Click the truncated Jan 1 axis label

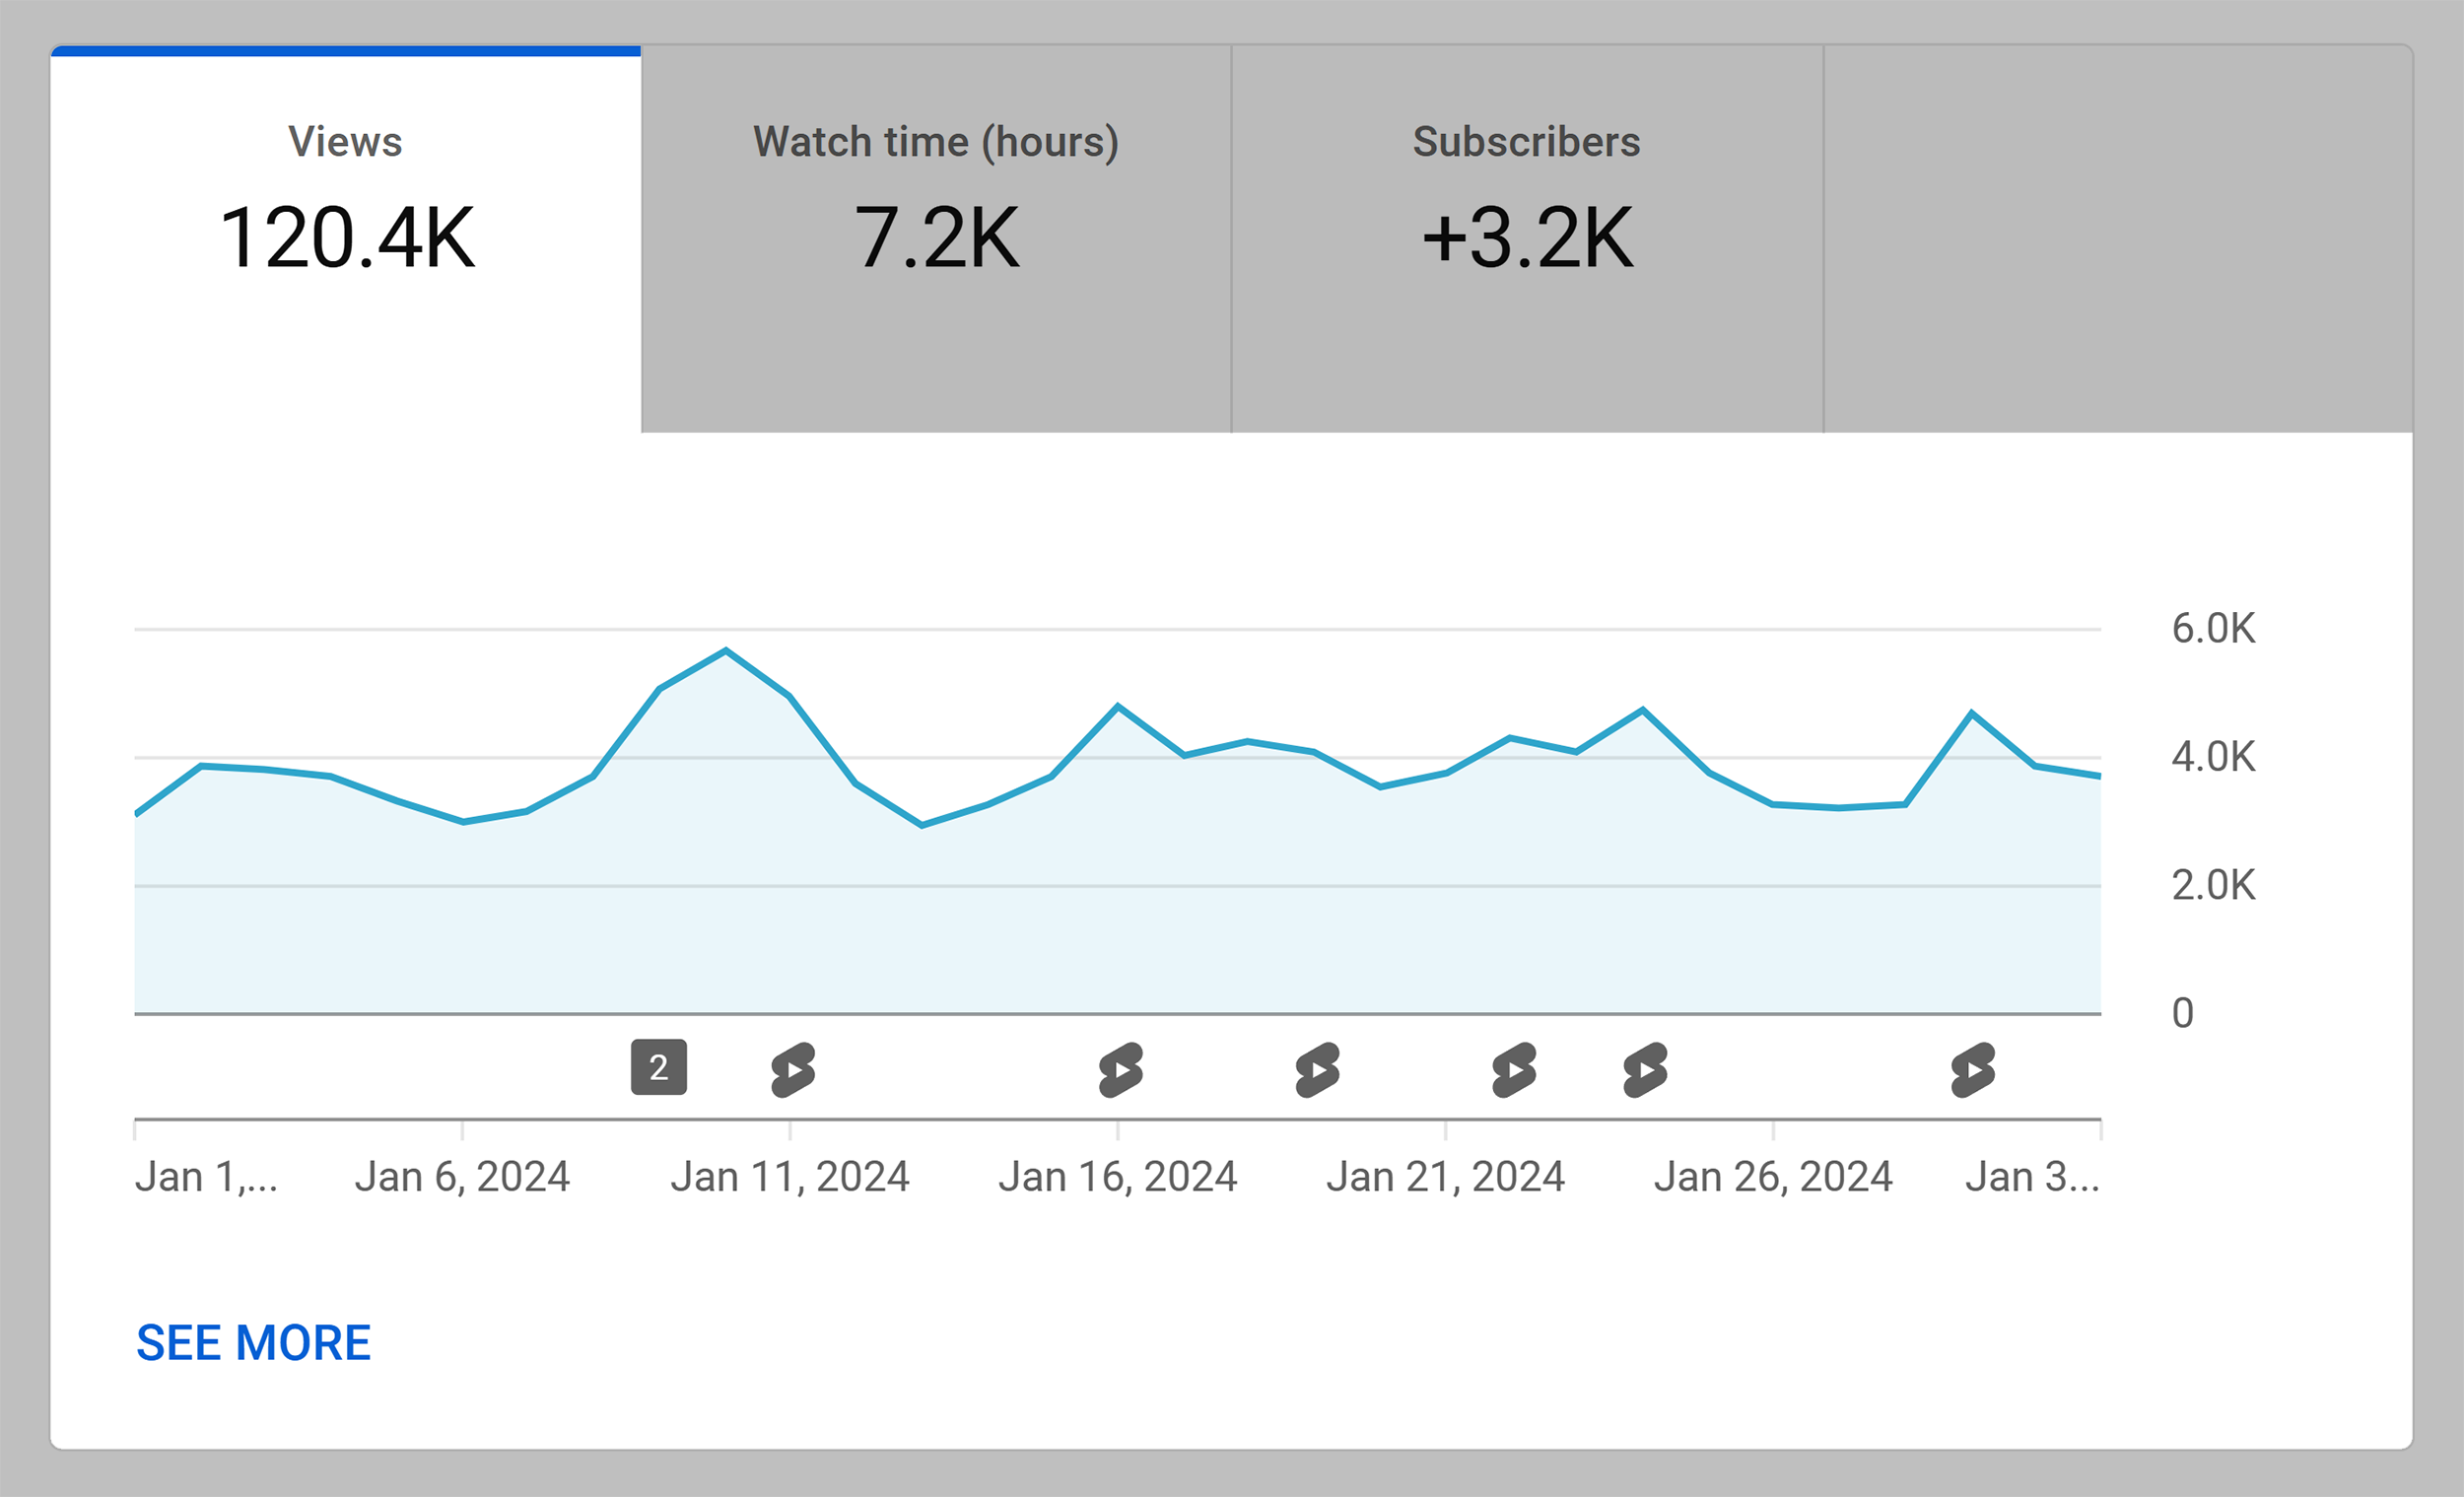[206, 1177]
